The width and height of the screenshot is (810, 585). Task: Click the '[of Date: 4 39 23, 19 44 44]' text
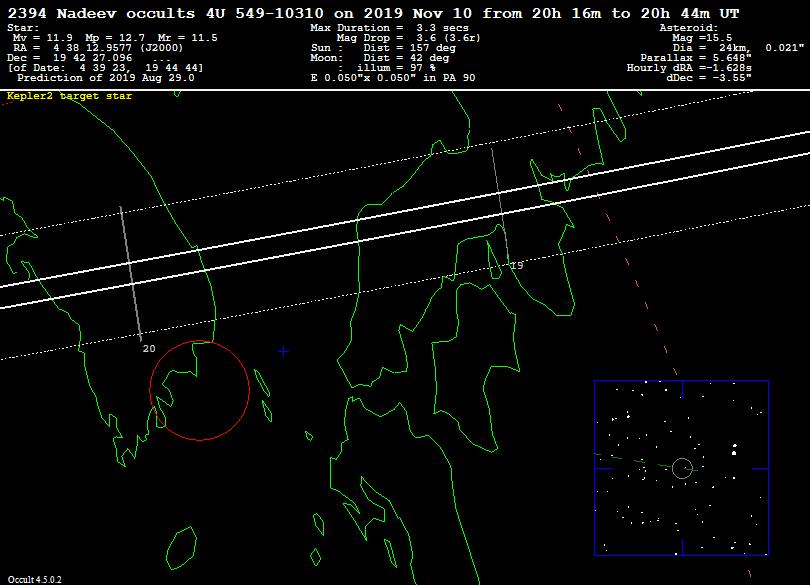[105, 68]
